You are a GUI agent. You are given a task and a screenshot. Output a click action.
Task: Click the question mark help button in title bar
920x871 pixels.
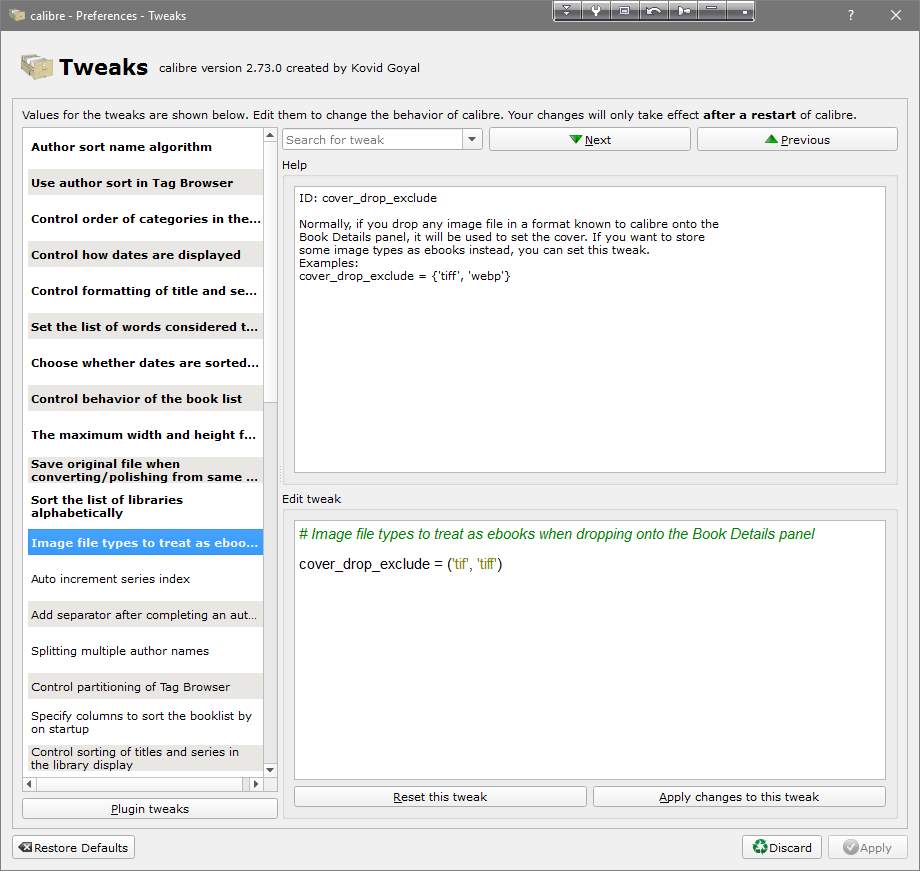pos(851,16)
